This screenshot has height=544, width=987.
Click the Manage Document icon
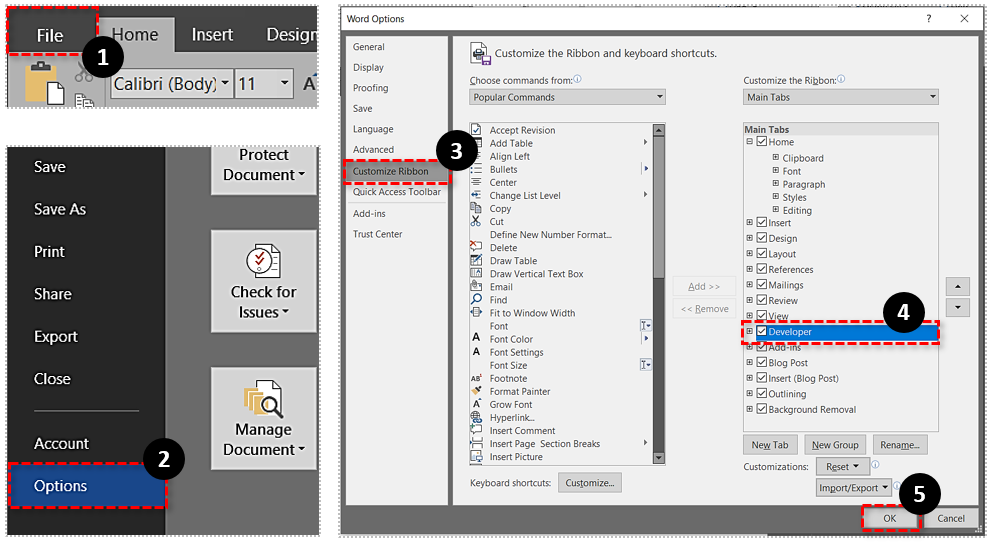263,398
